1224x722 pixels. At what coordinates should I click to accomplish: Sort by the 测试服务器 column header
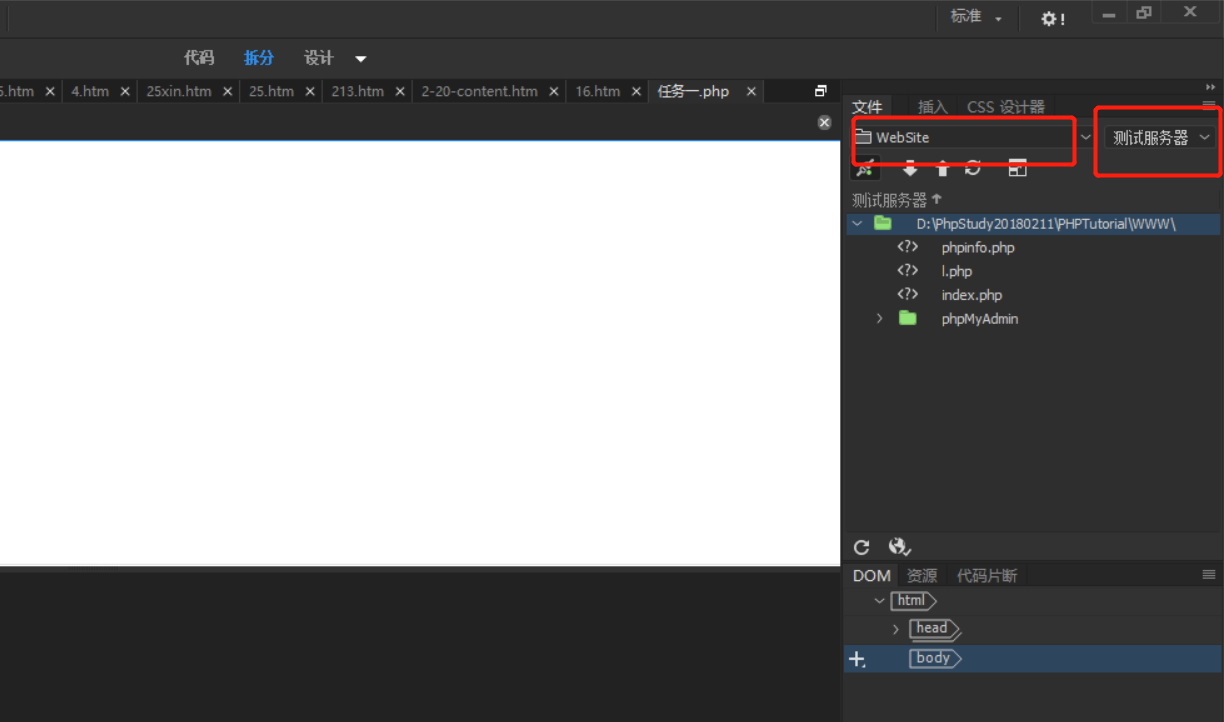(x=897, y=200)
